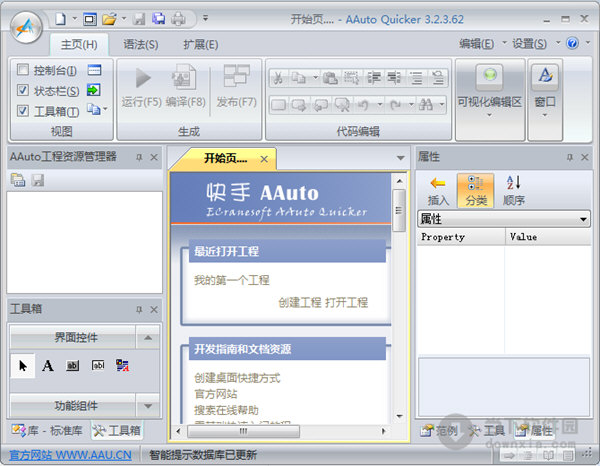Click the 创建工程 link
Viewport: 600px width, 466px height.
point(300,303)
